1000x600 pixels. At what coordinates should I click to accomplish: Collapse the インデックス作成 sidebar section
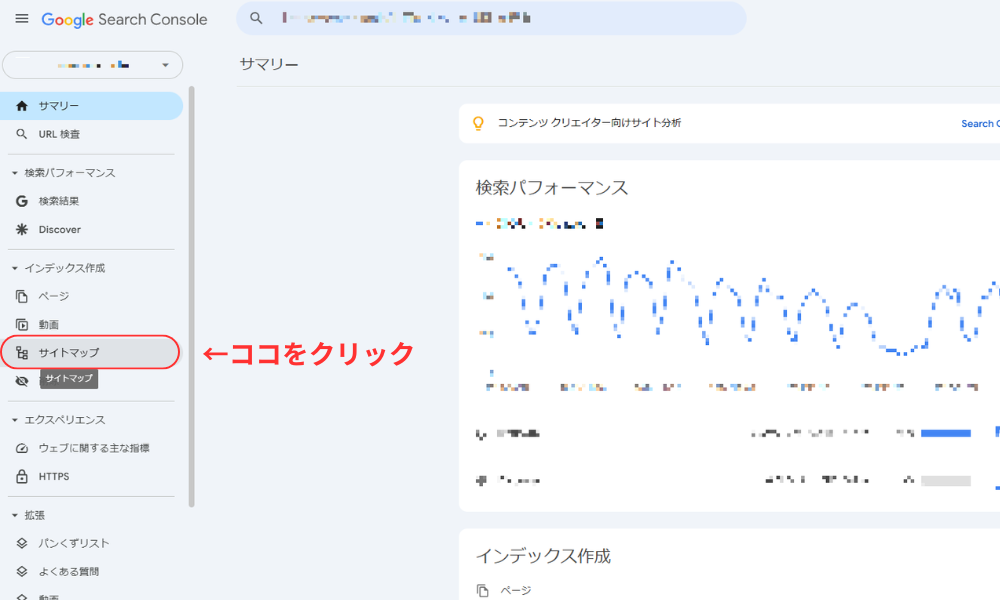tap(14, 268)
